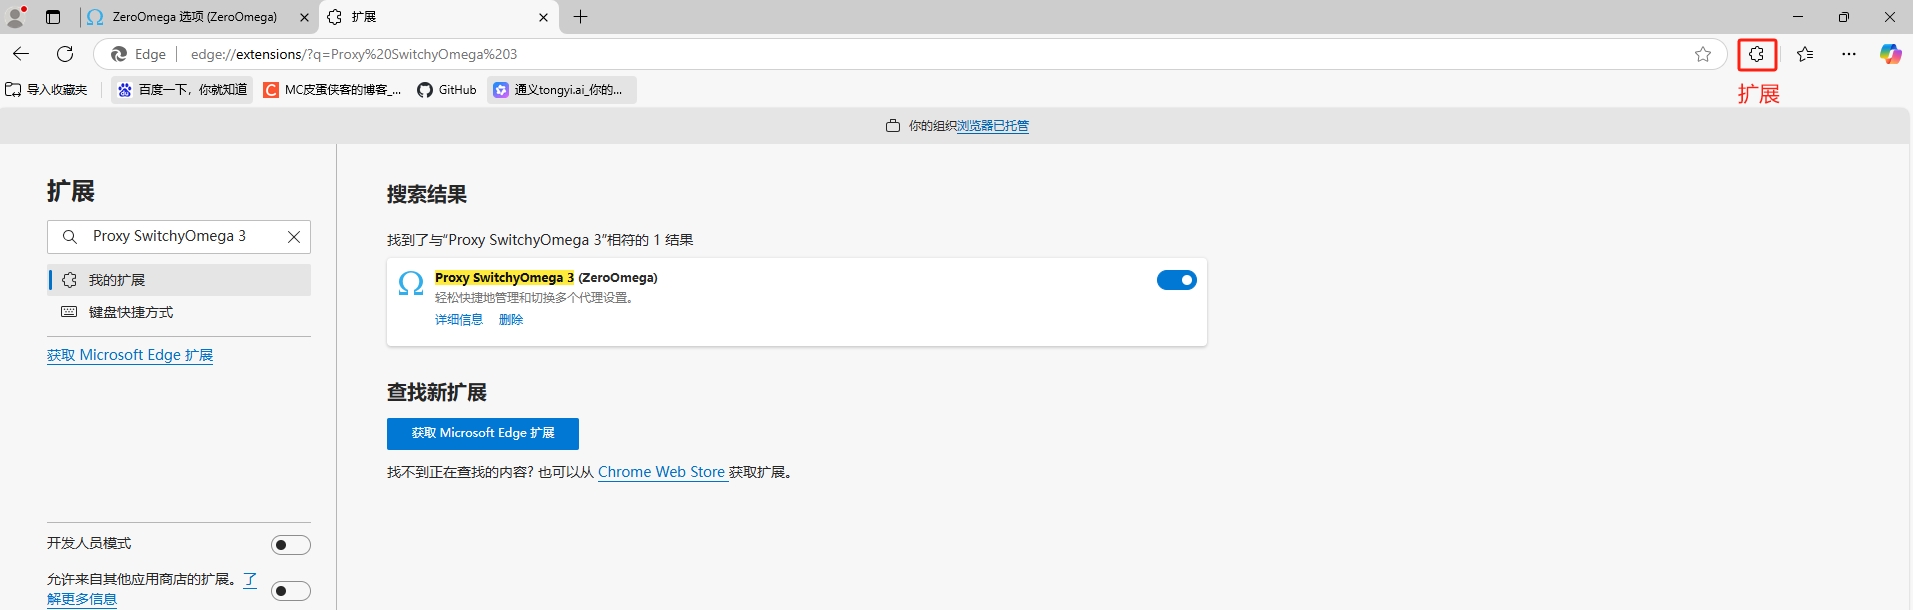Close the 扩展 tab
Image resolution: width=1913 pixels, height=610 pixels.
[543, 17]
